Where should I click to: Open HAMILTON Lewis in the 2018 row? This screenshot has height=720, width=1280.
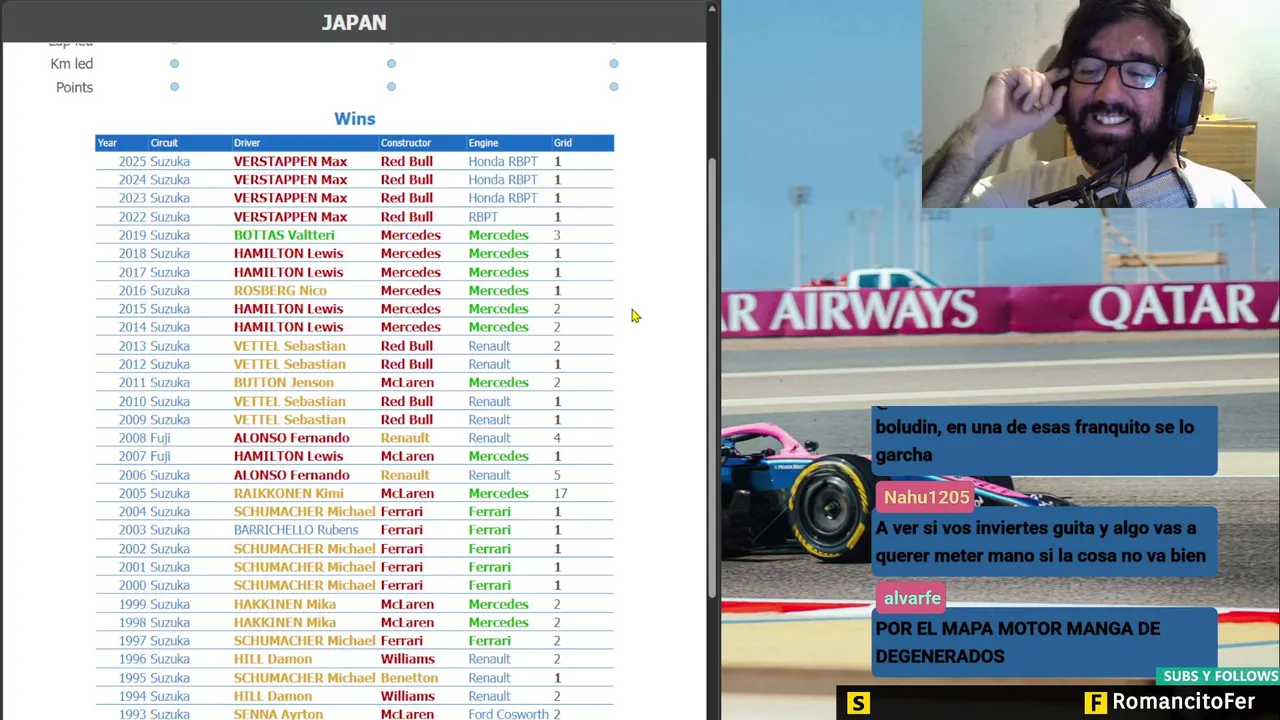point(288,254)
